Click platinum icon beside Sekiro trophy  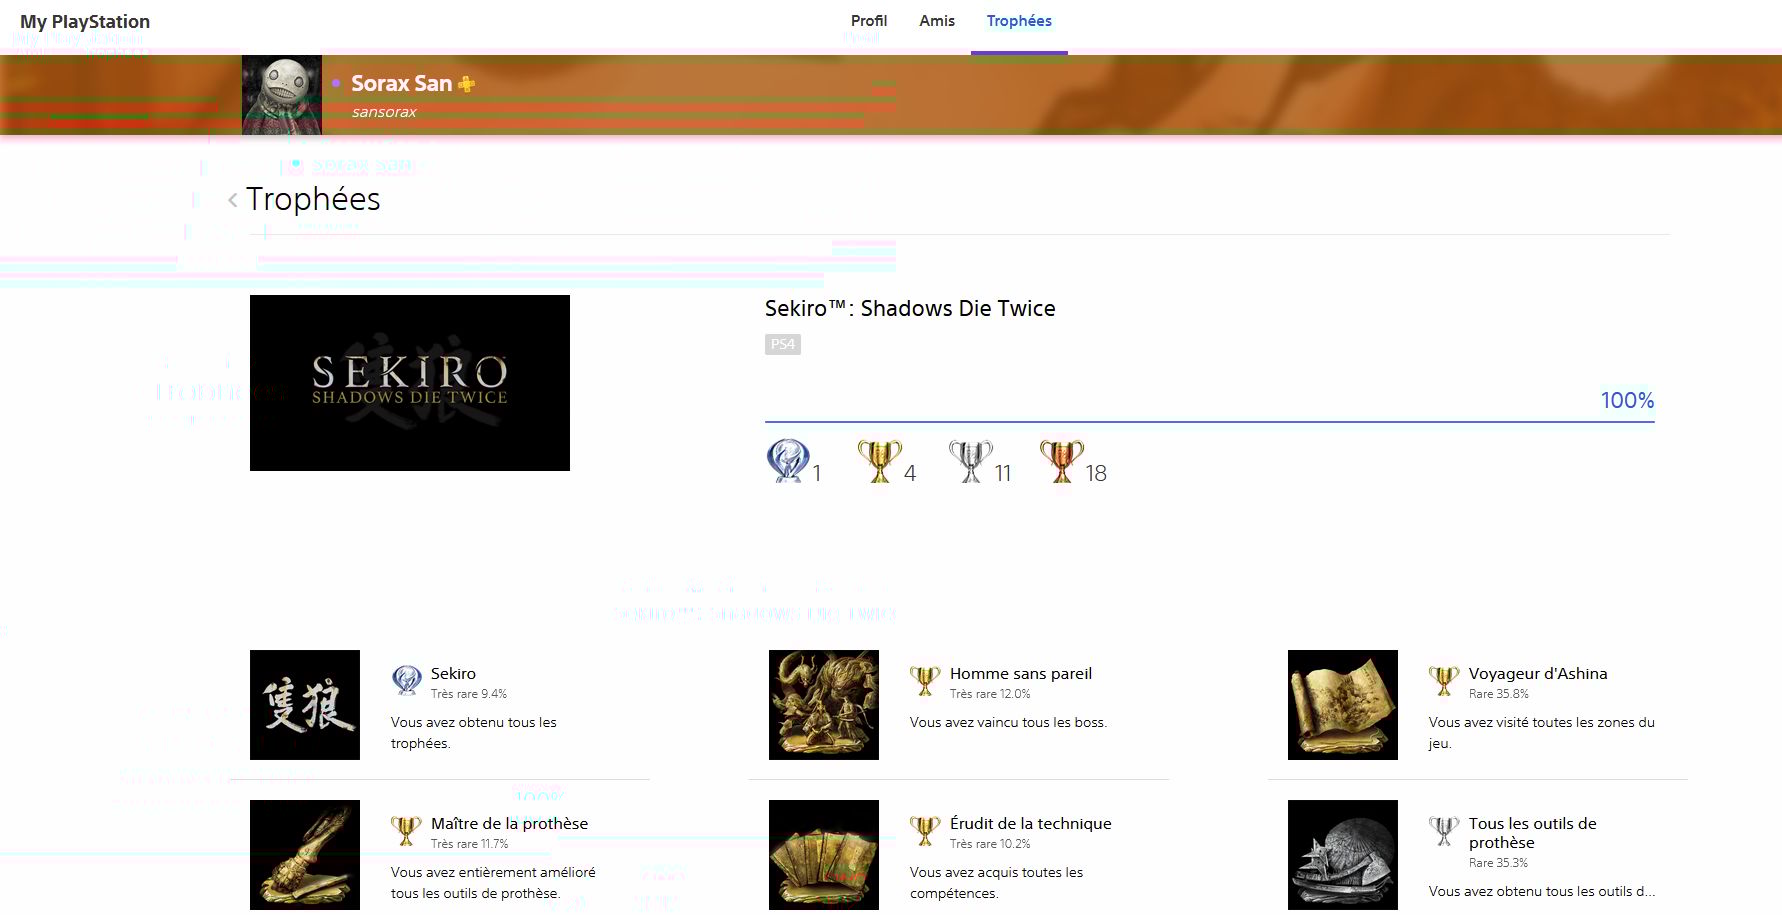coord(406,680)
